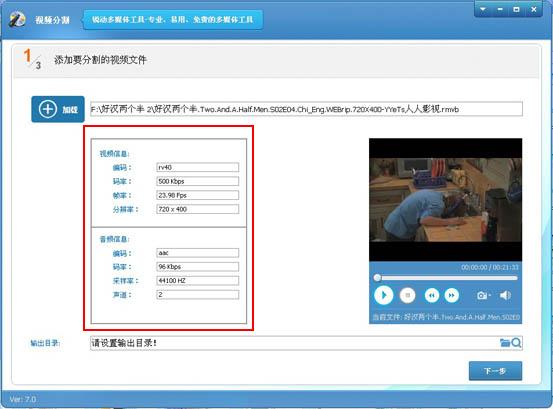Viewport: 553px width, 409px height.
Task: Open the title bar dropdown arrow menu
Action: tap(483, 10)
